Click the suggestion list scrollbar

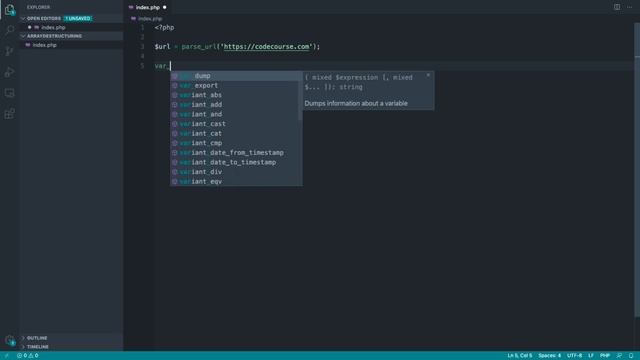click(300, 96)
